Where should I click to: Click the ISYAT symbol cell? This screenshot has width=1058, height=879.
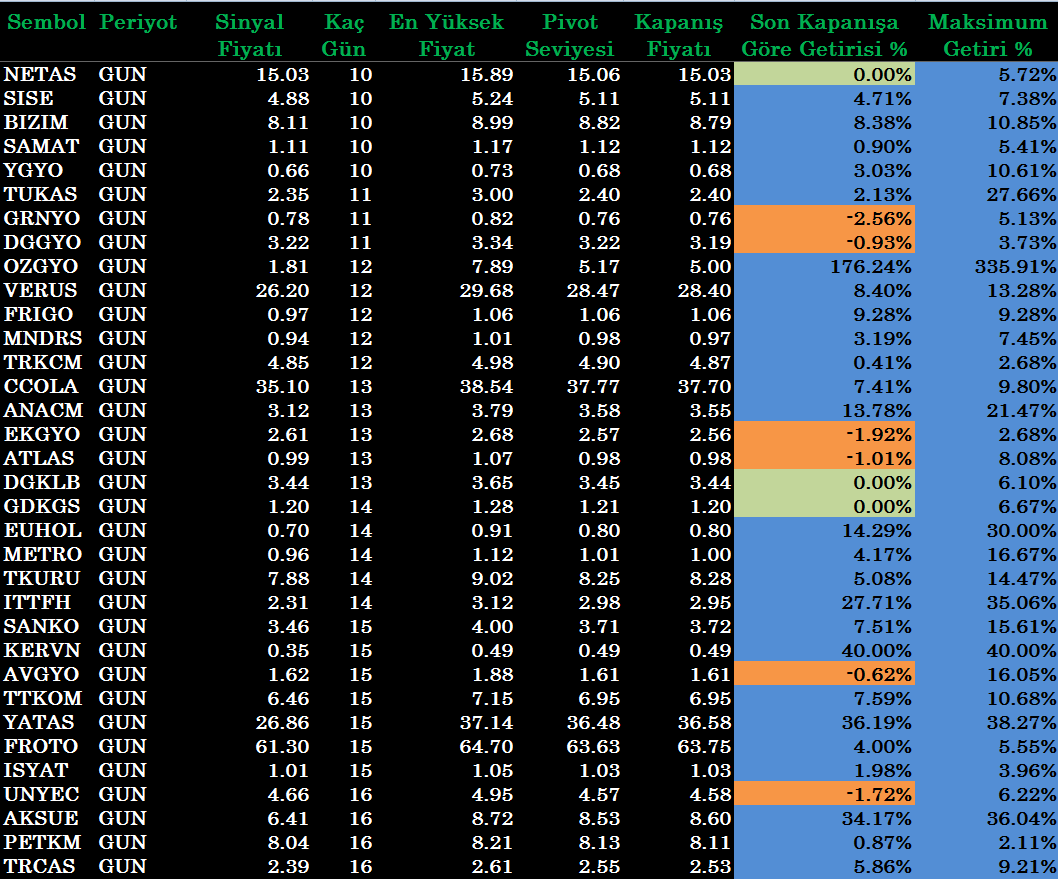[x=36, y=769]
